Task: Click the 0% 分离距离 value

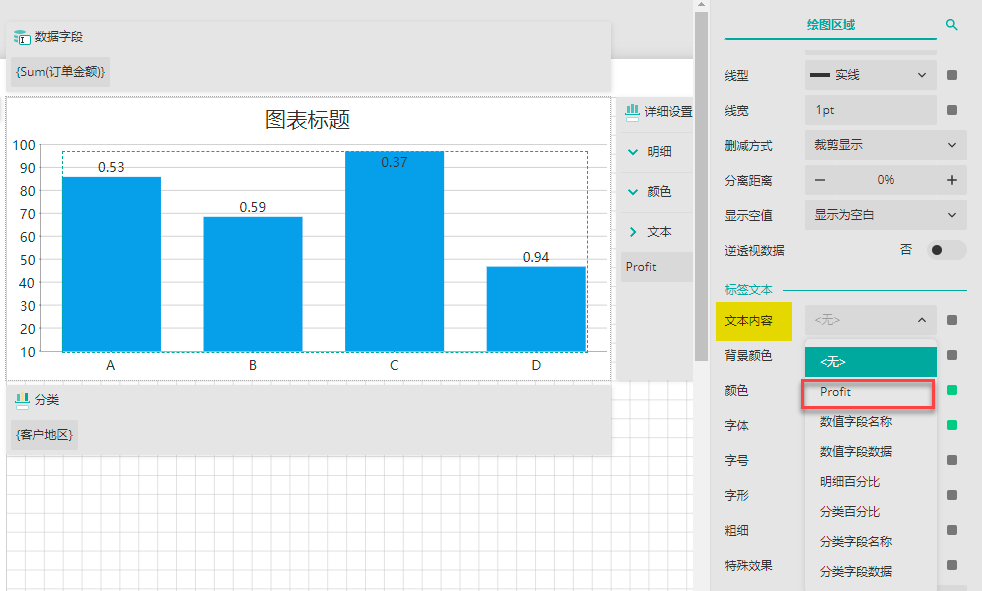Action: pos(886,180)
